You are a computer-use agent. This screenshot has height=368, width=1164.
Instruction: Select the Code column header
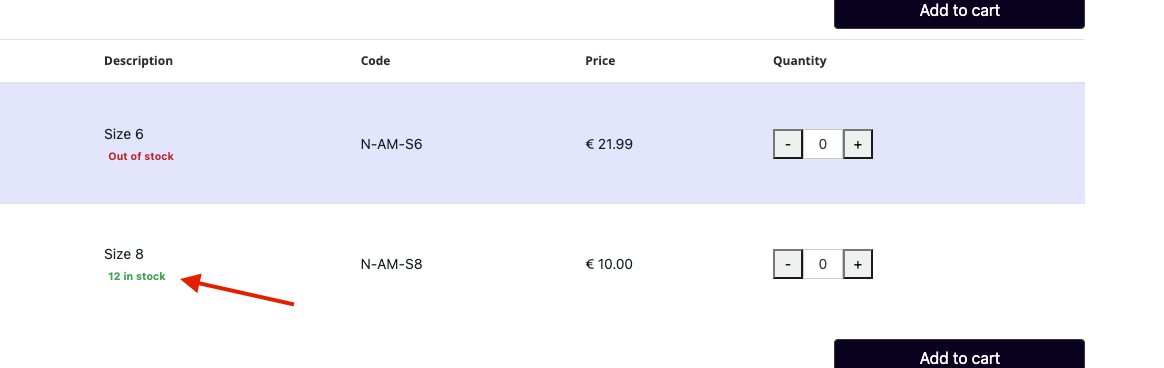[x=376, y=61]
